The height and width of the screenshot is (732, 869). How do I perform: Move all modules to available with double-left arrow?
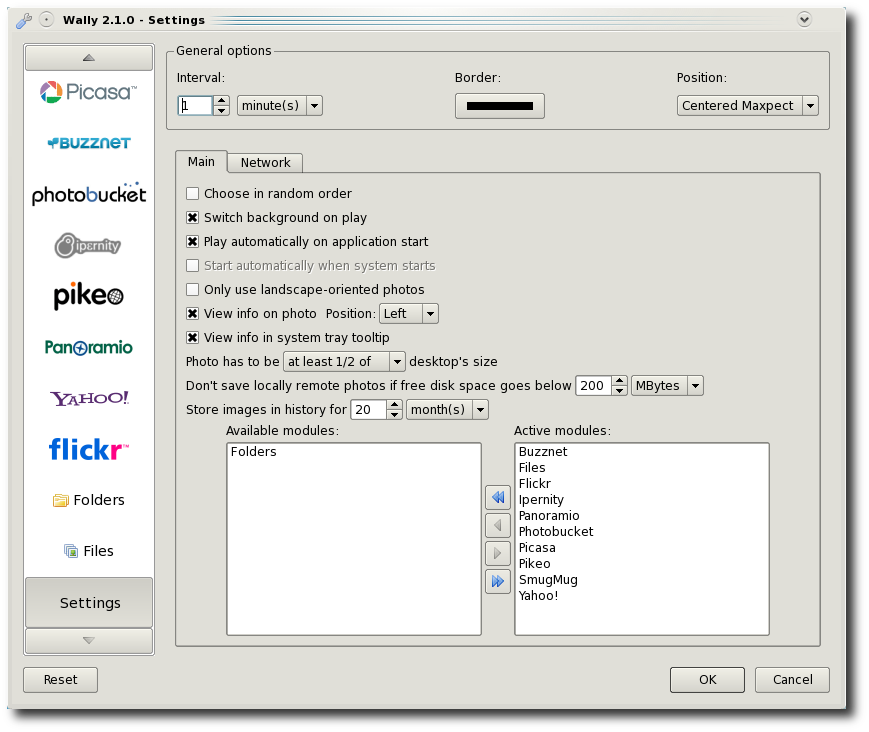coord(498,497)
